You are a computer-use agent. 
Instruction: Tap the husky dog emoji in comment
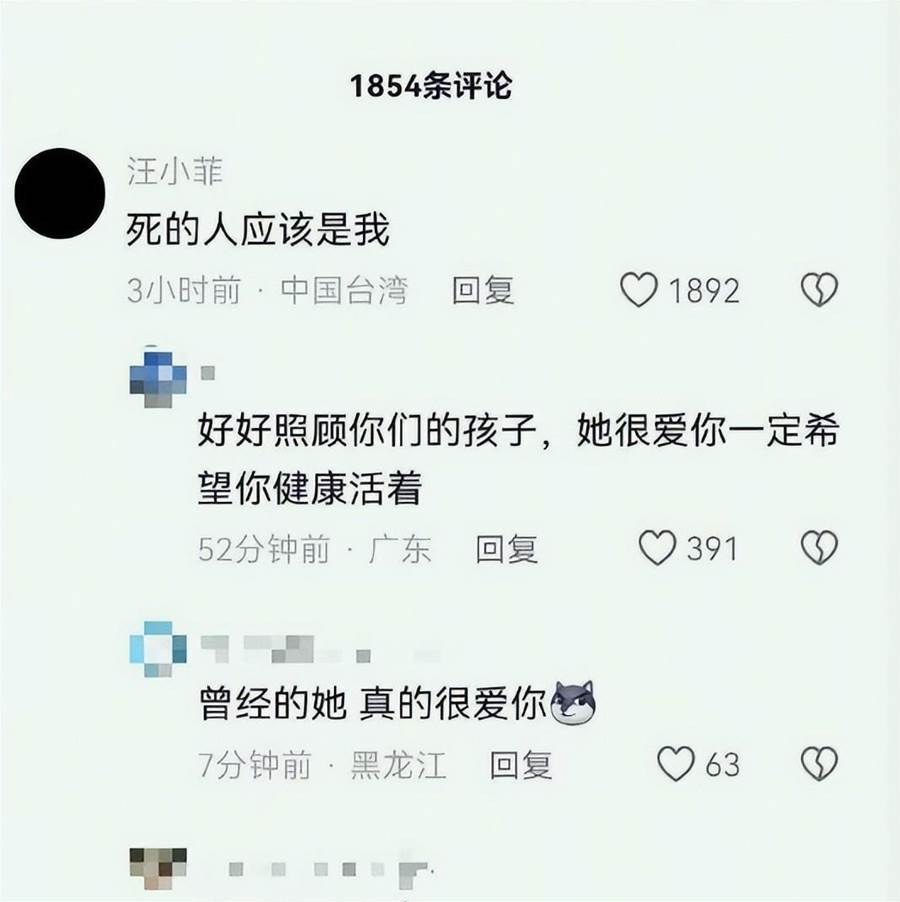coord(573,702)
